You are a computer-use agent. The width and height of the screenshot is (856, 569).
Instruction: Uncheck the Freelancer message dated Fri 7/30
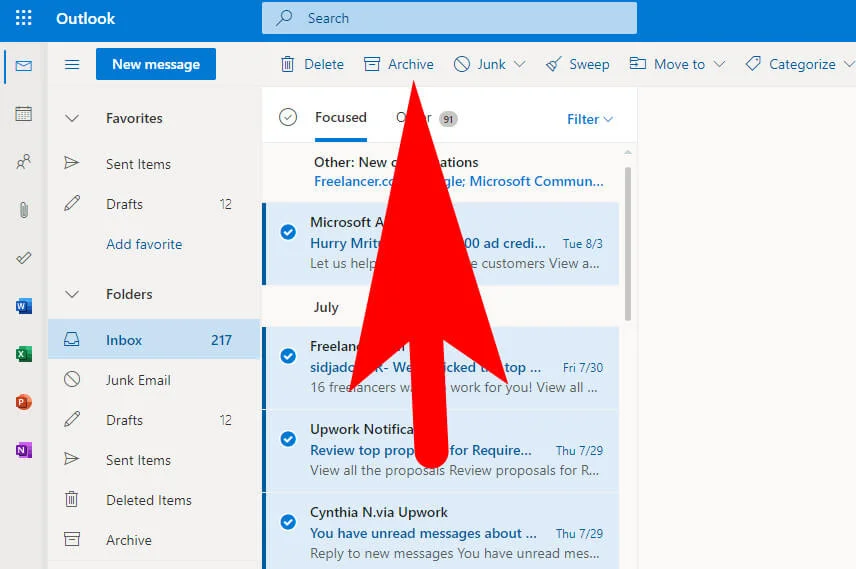tap(288, 356)
